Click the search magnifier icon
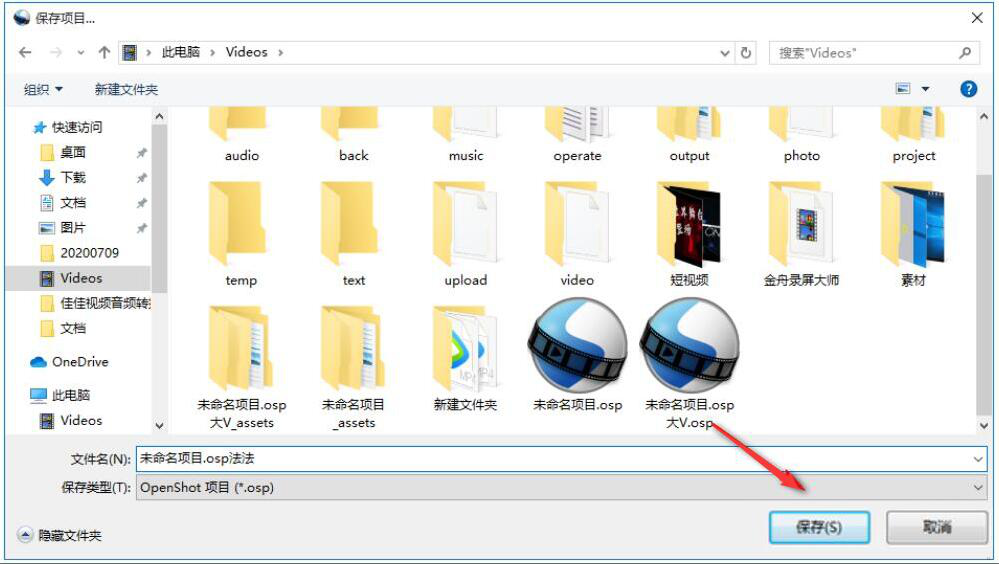This screenshot has width=999, height=564. pyautogui.click(x=965, y=53)
